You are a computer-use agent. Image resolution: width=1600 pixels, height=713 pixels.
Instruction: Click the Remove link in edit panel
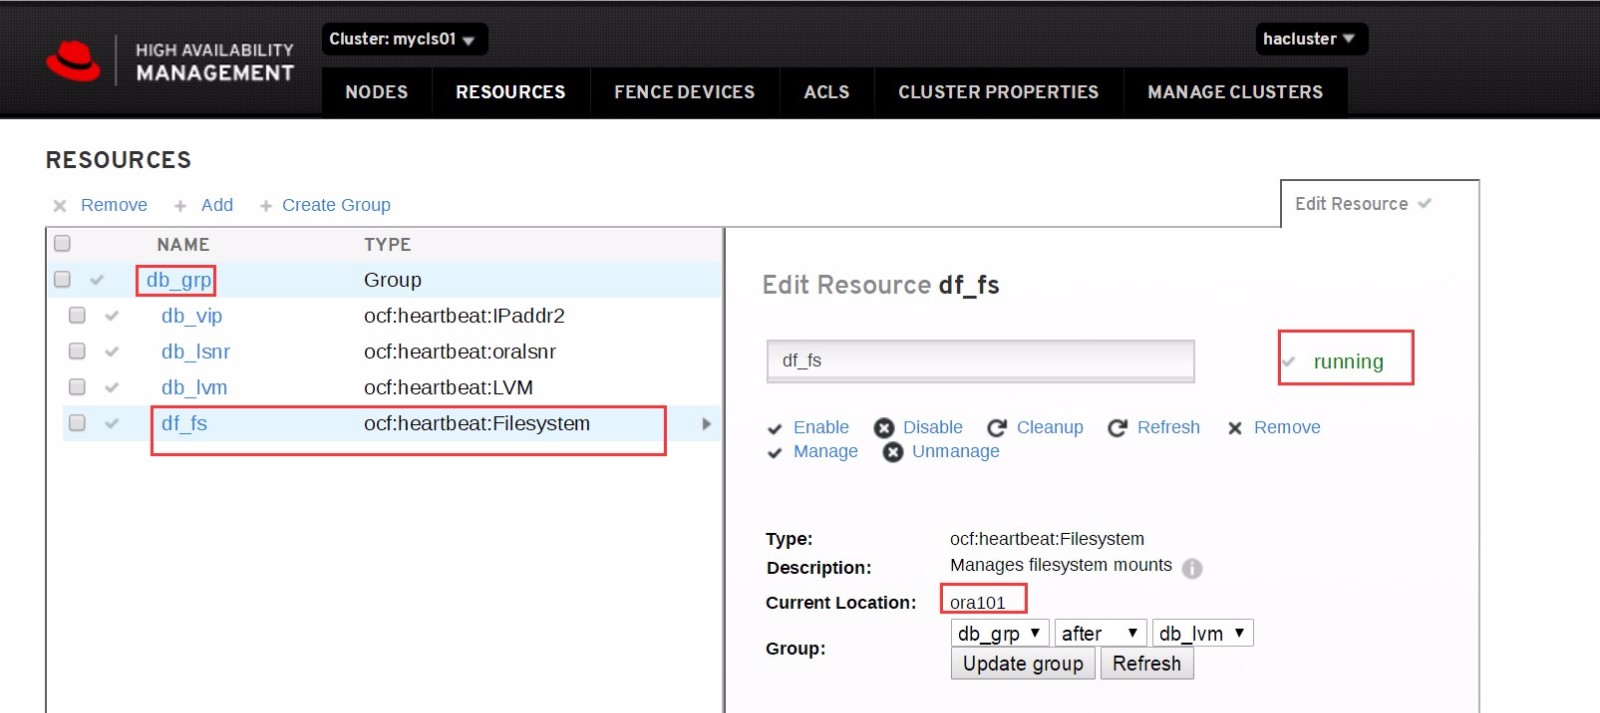click(x=1287, y=428)
